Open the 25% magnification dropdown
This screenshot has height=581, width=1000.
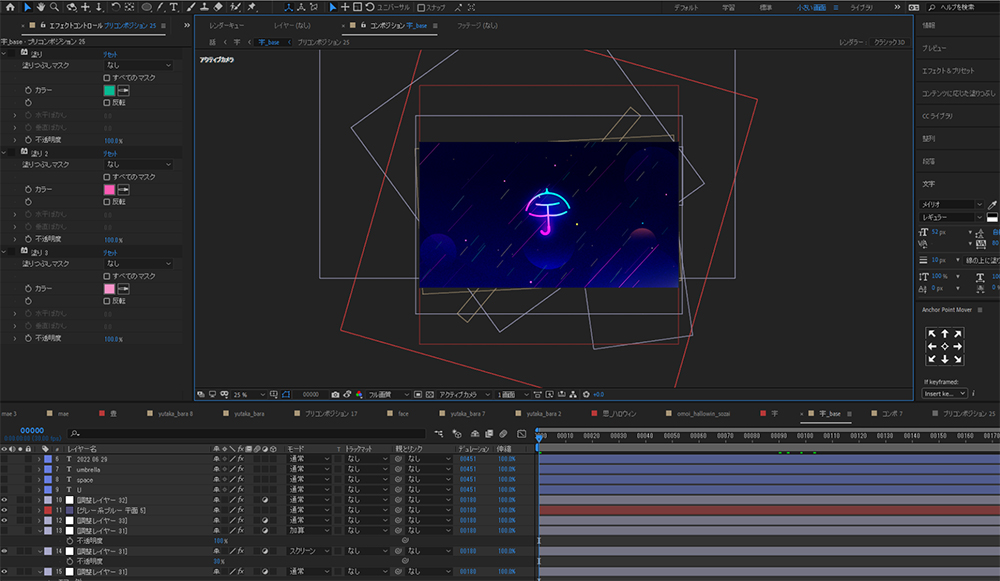pyautogui.click(x=248, y=394)
